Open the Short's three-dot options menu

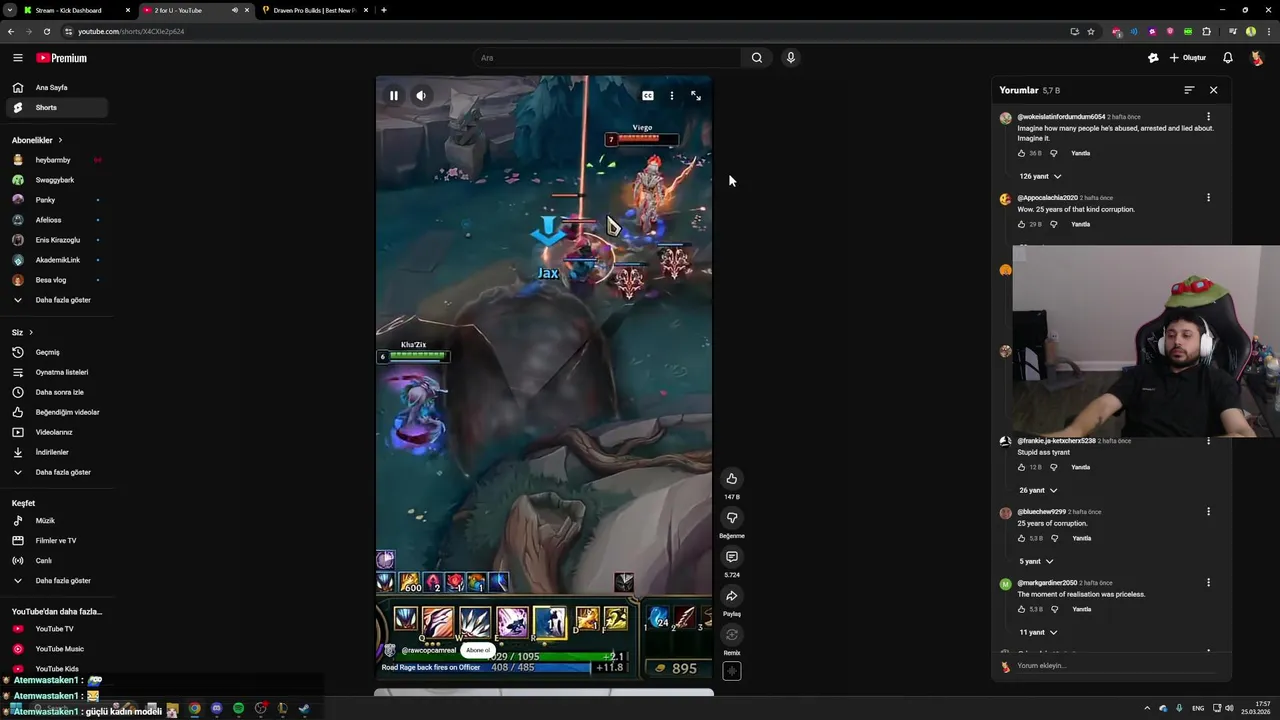672,96
